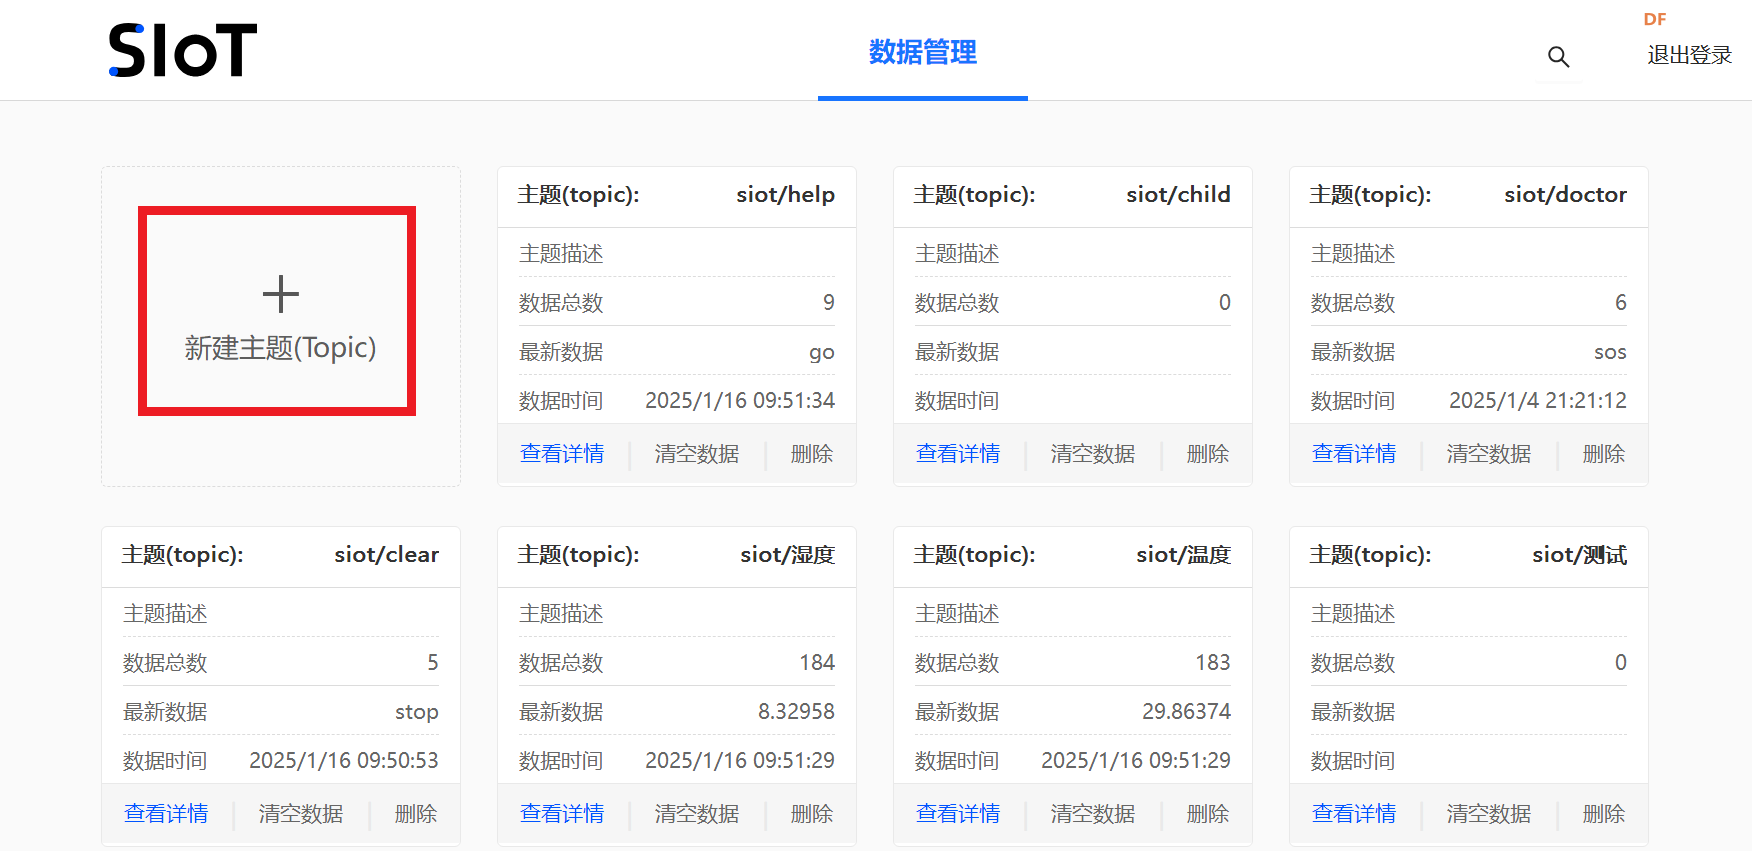Viewport: 1752px width, 851px height.
Task: Delete the siot/doctor topic
Action: (x=1604, y=454)
